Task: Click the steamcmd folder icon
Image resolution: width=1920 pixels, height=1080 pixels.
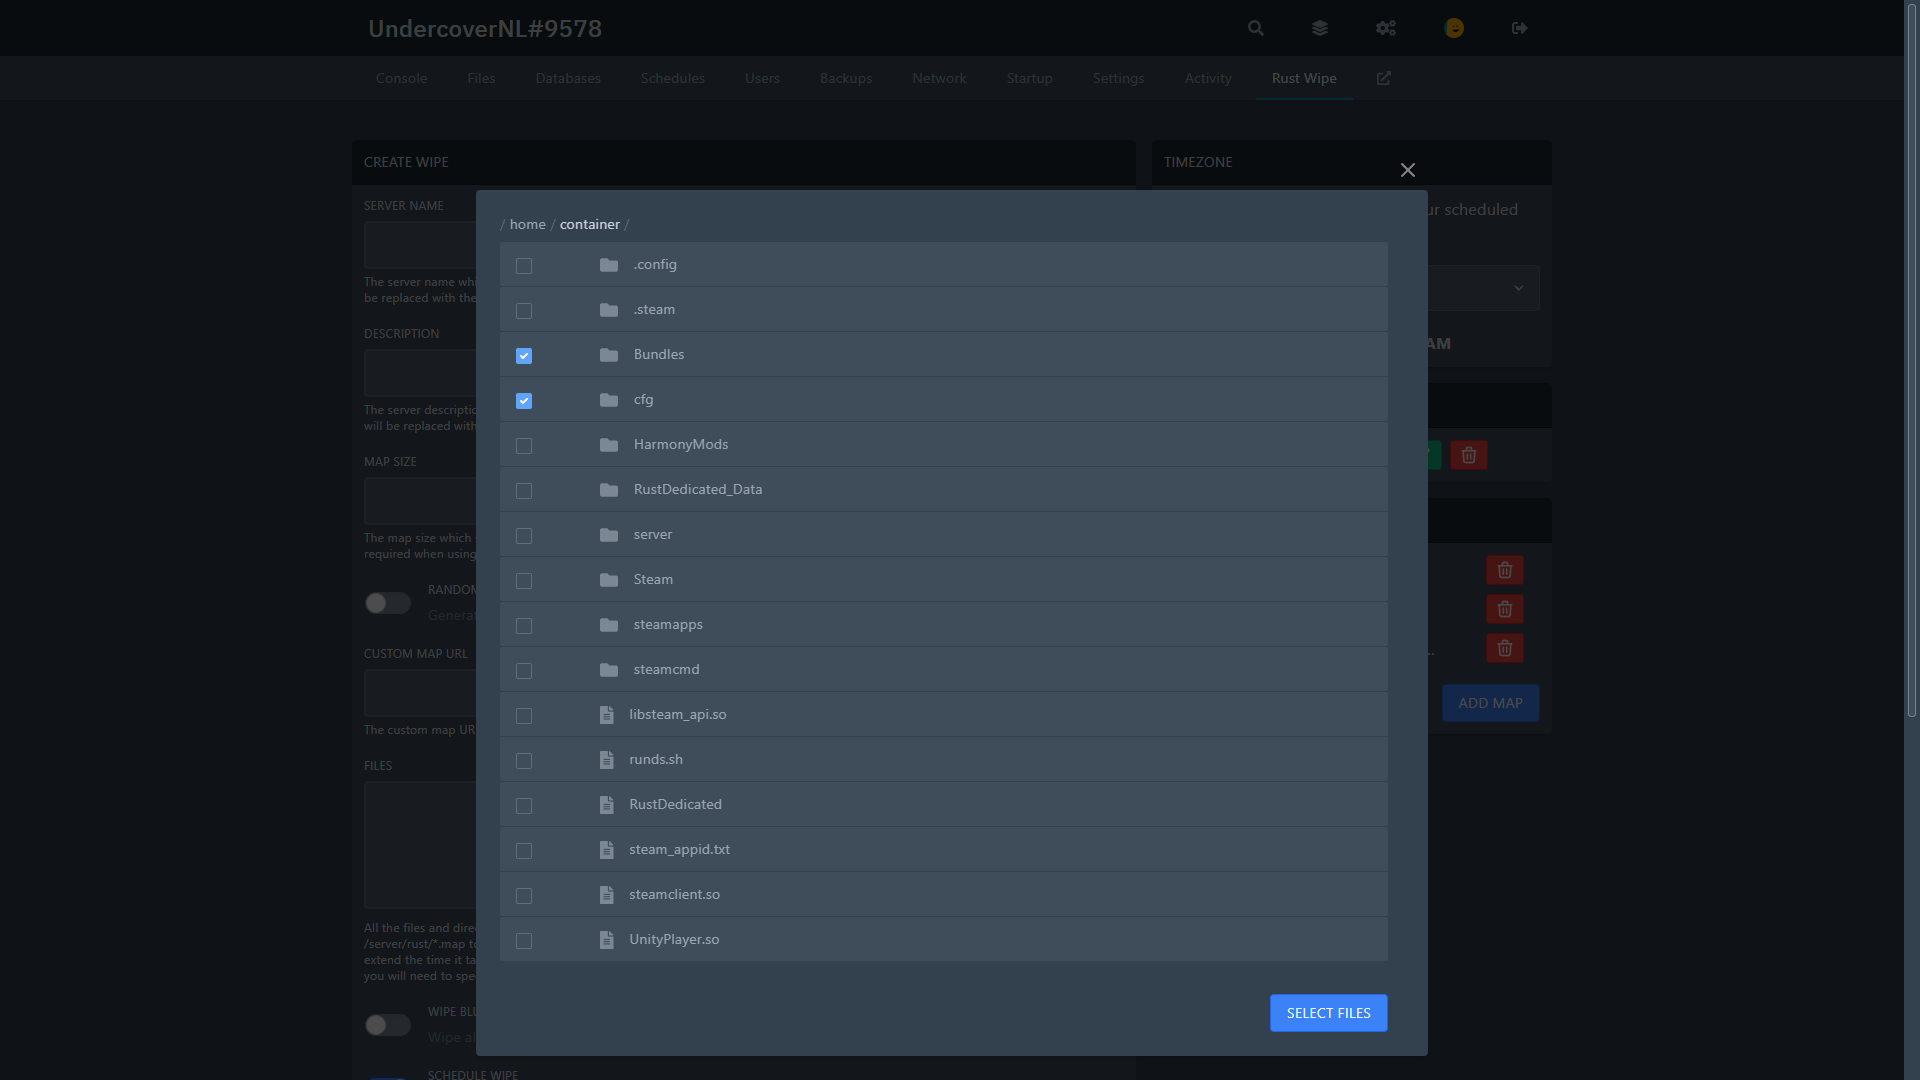Action: coord(609,670)
